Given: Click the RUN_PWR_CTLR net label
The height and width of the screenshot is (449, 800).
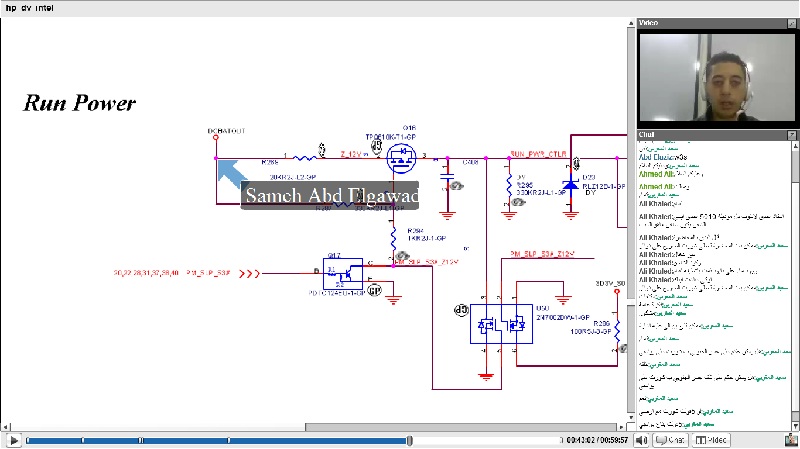Looking at the screenshot, I should 538,154.
